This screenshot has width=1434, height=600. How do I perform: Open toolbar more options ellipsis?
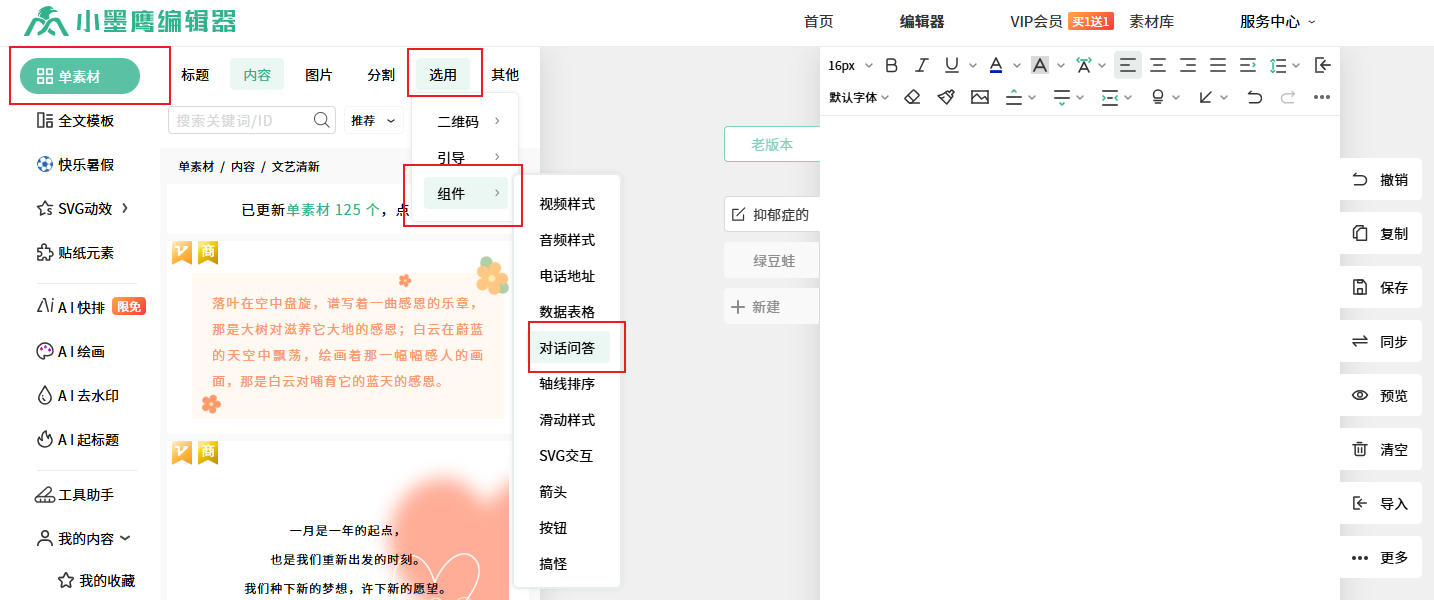(x=1322, y=97)
